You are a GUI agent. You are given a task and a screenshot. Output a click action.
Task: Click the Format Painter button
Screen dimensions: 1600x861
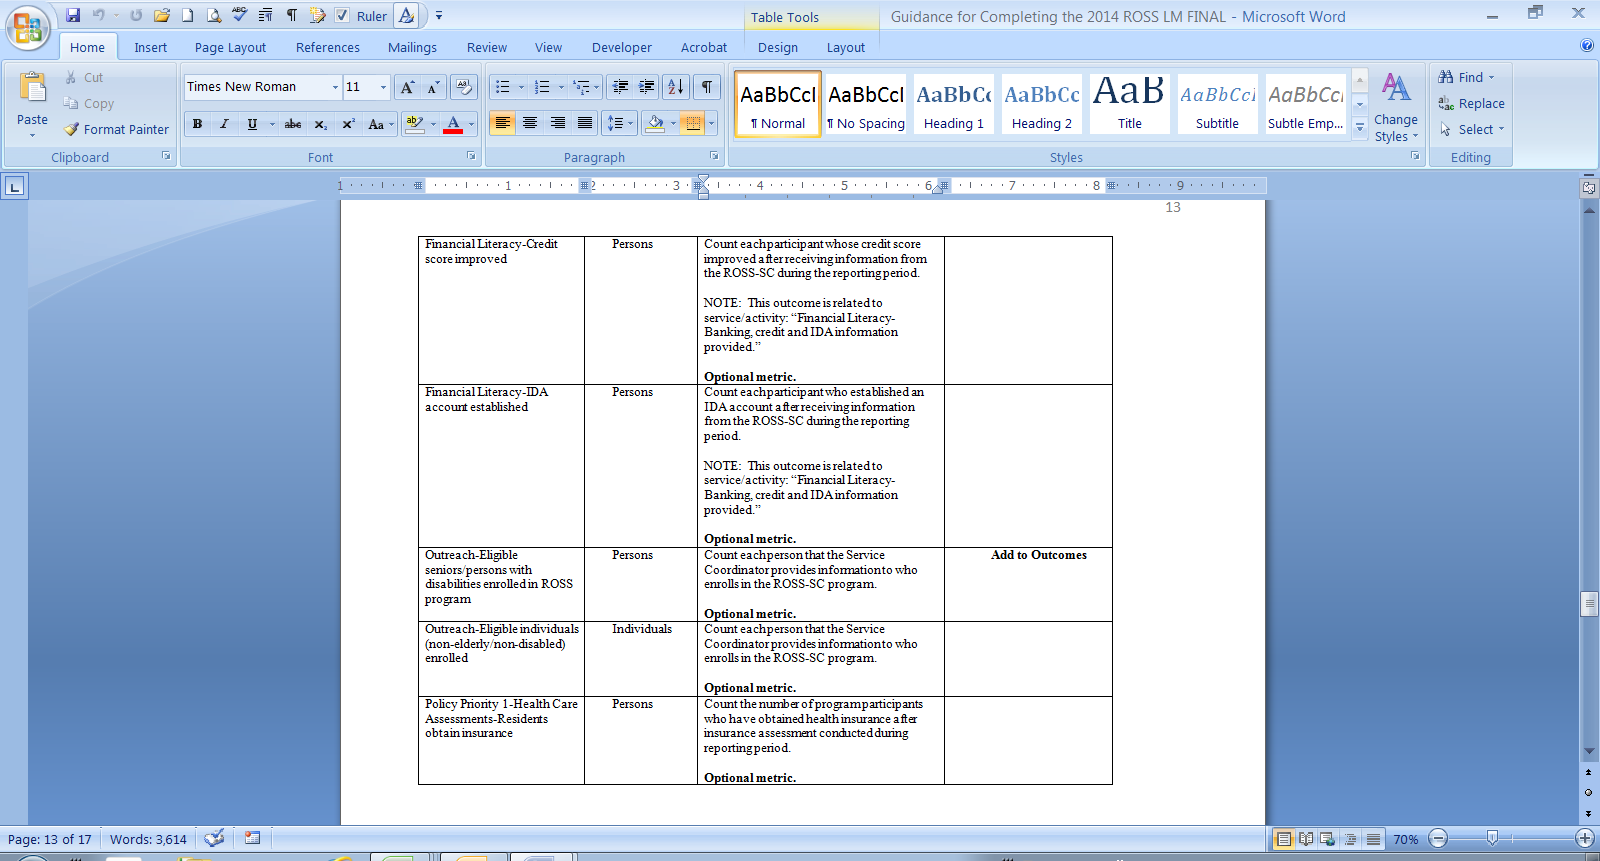(116, 129)
